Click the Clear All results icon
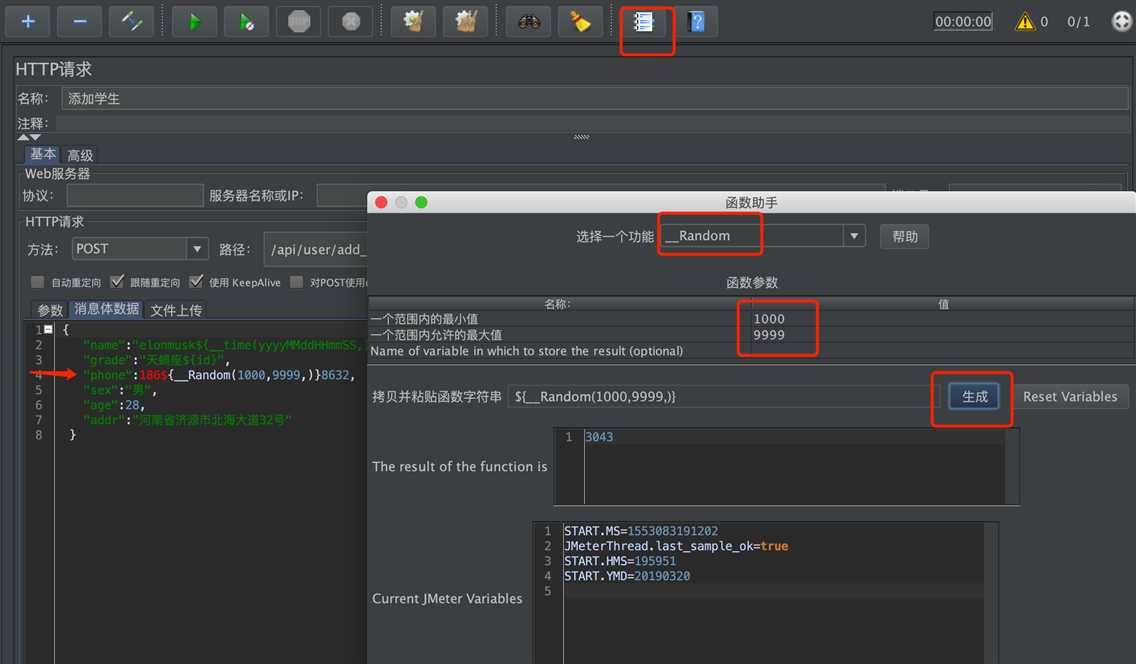 [x=465, y=22]
